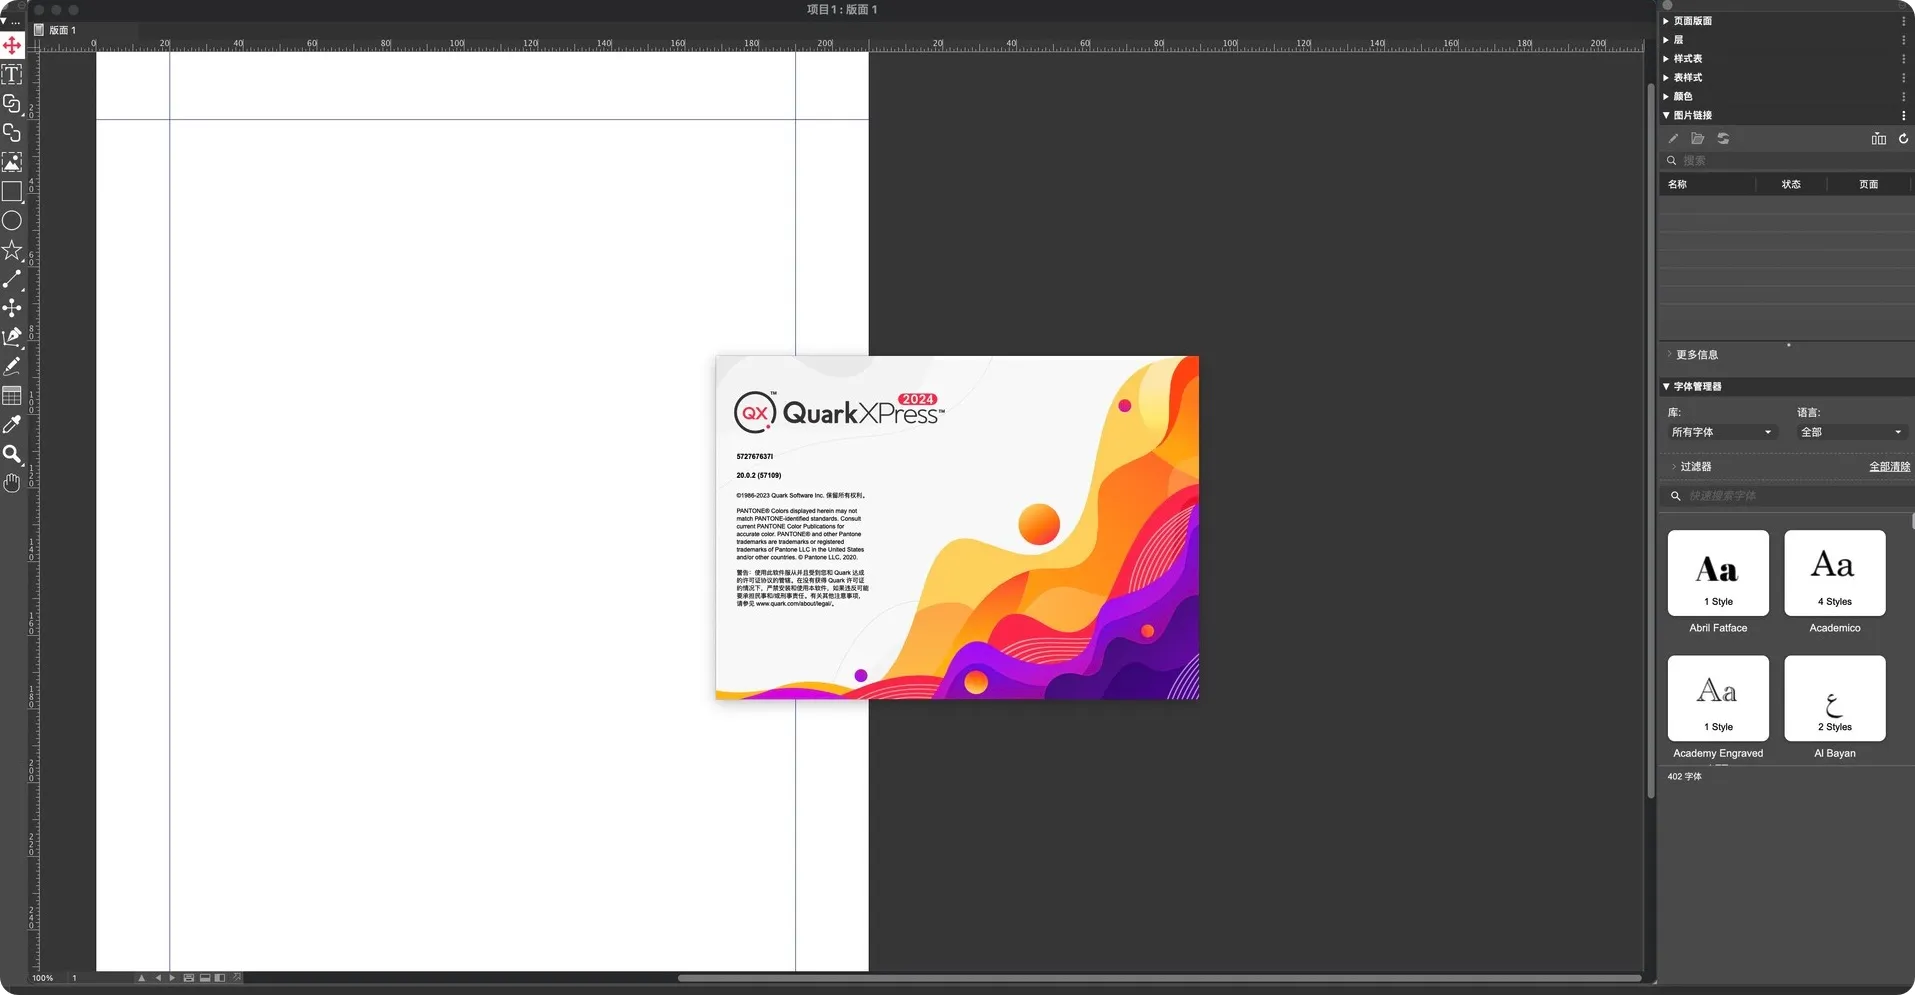Toggle split view vertically icon in status bar
Image resolution: width=1915 pixels, height=995 pixels.
tap(220, 978)
